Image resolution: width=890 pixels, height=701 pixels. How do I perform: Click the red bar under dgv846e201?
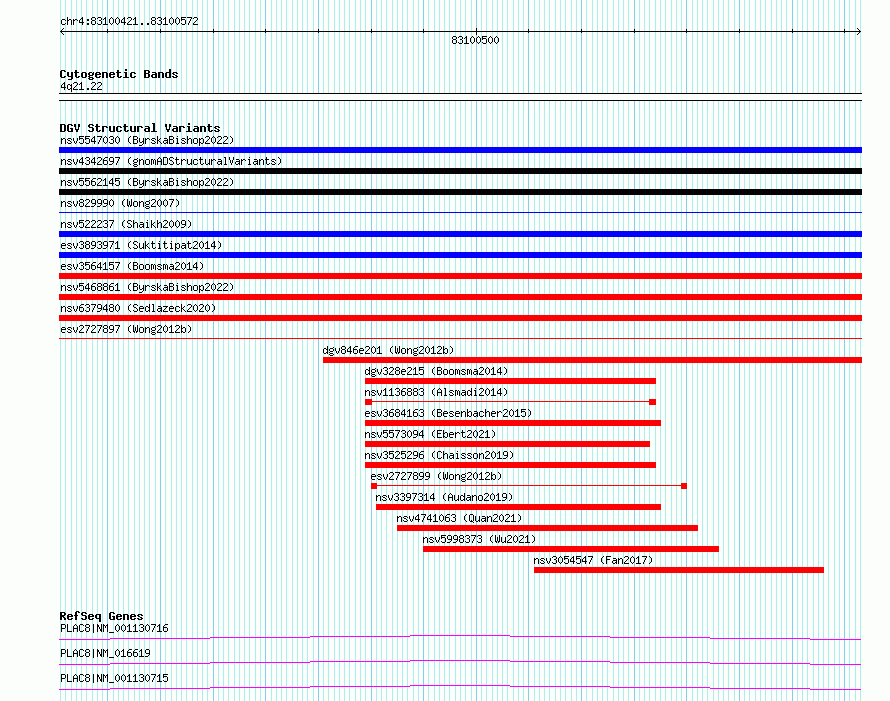click(x=593, y=360)
